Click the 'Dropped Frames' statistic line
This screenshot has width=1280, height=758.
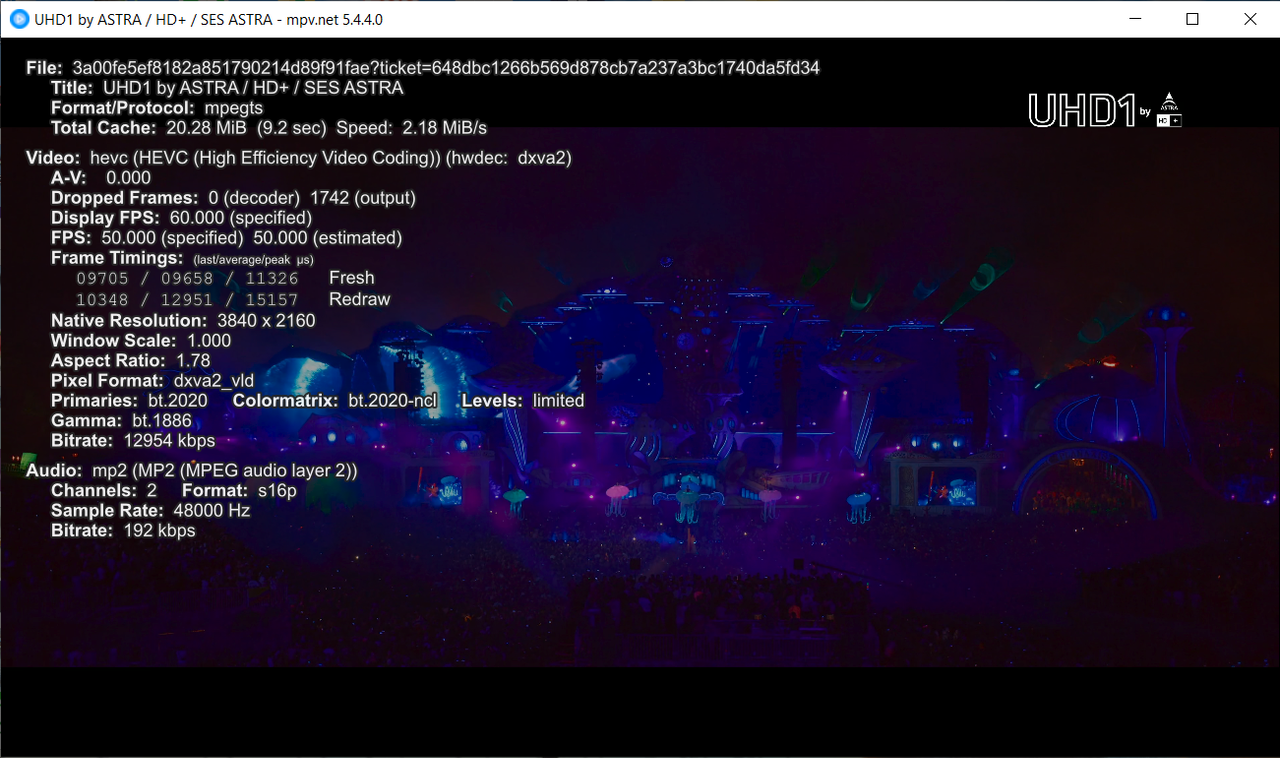click(233, 198)
